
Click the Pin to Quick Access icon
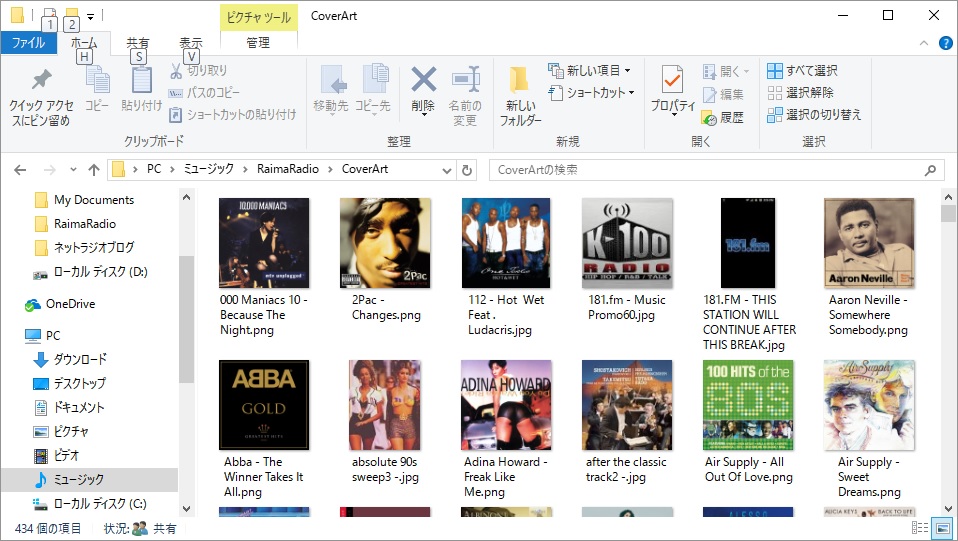click(x=41, y=79)
